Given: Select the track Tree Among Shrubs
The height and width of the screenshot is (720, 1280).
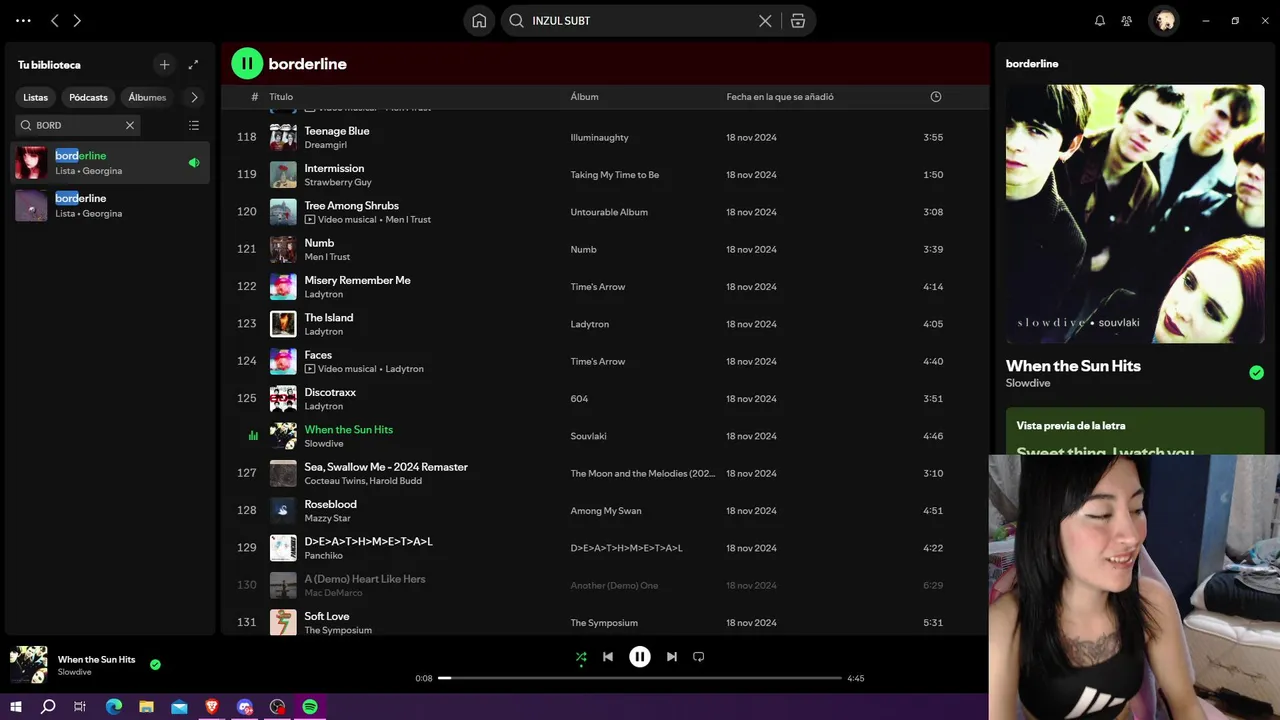Looking at the screenshot, I should (x=351, y=206).
